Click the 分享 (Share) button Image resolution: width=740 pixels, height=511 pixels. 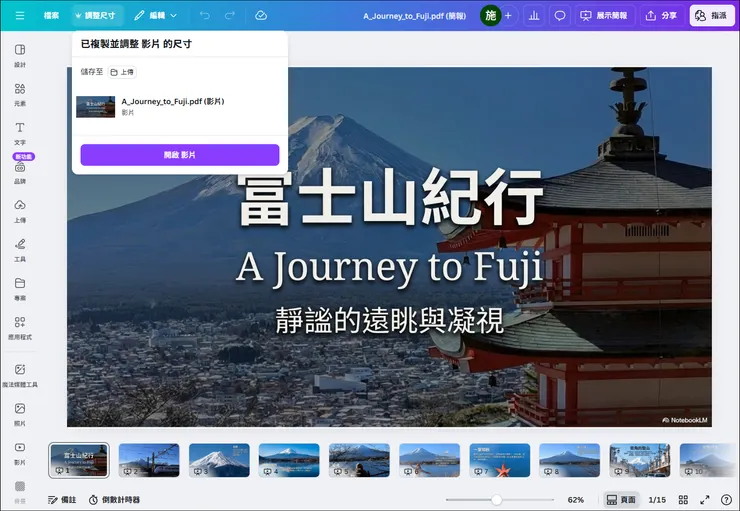[x=661, y=16]
